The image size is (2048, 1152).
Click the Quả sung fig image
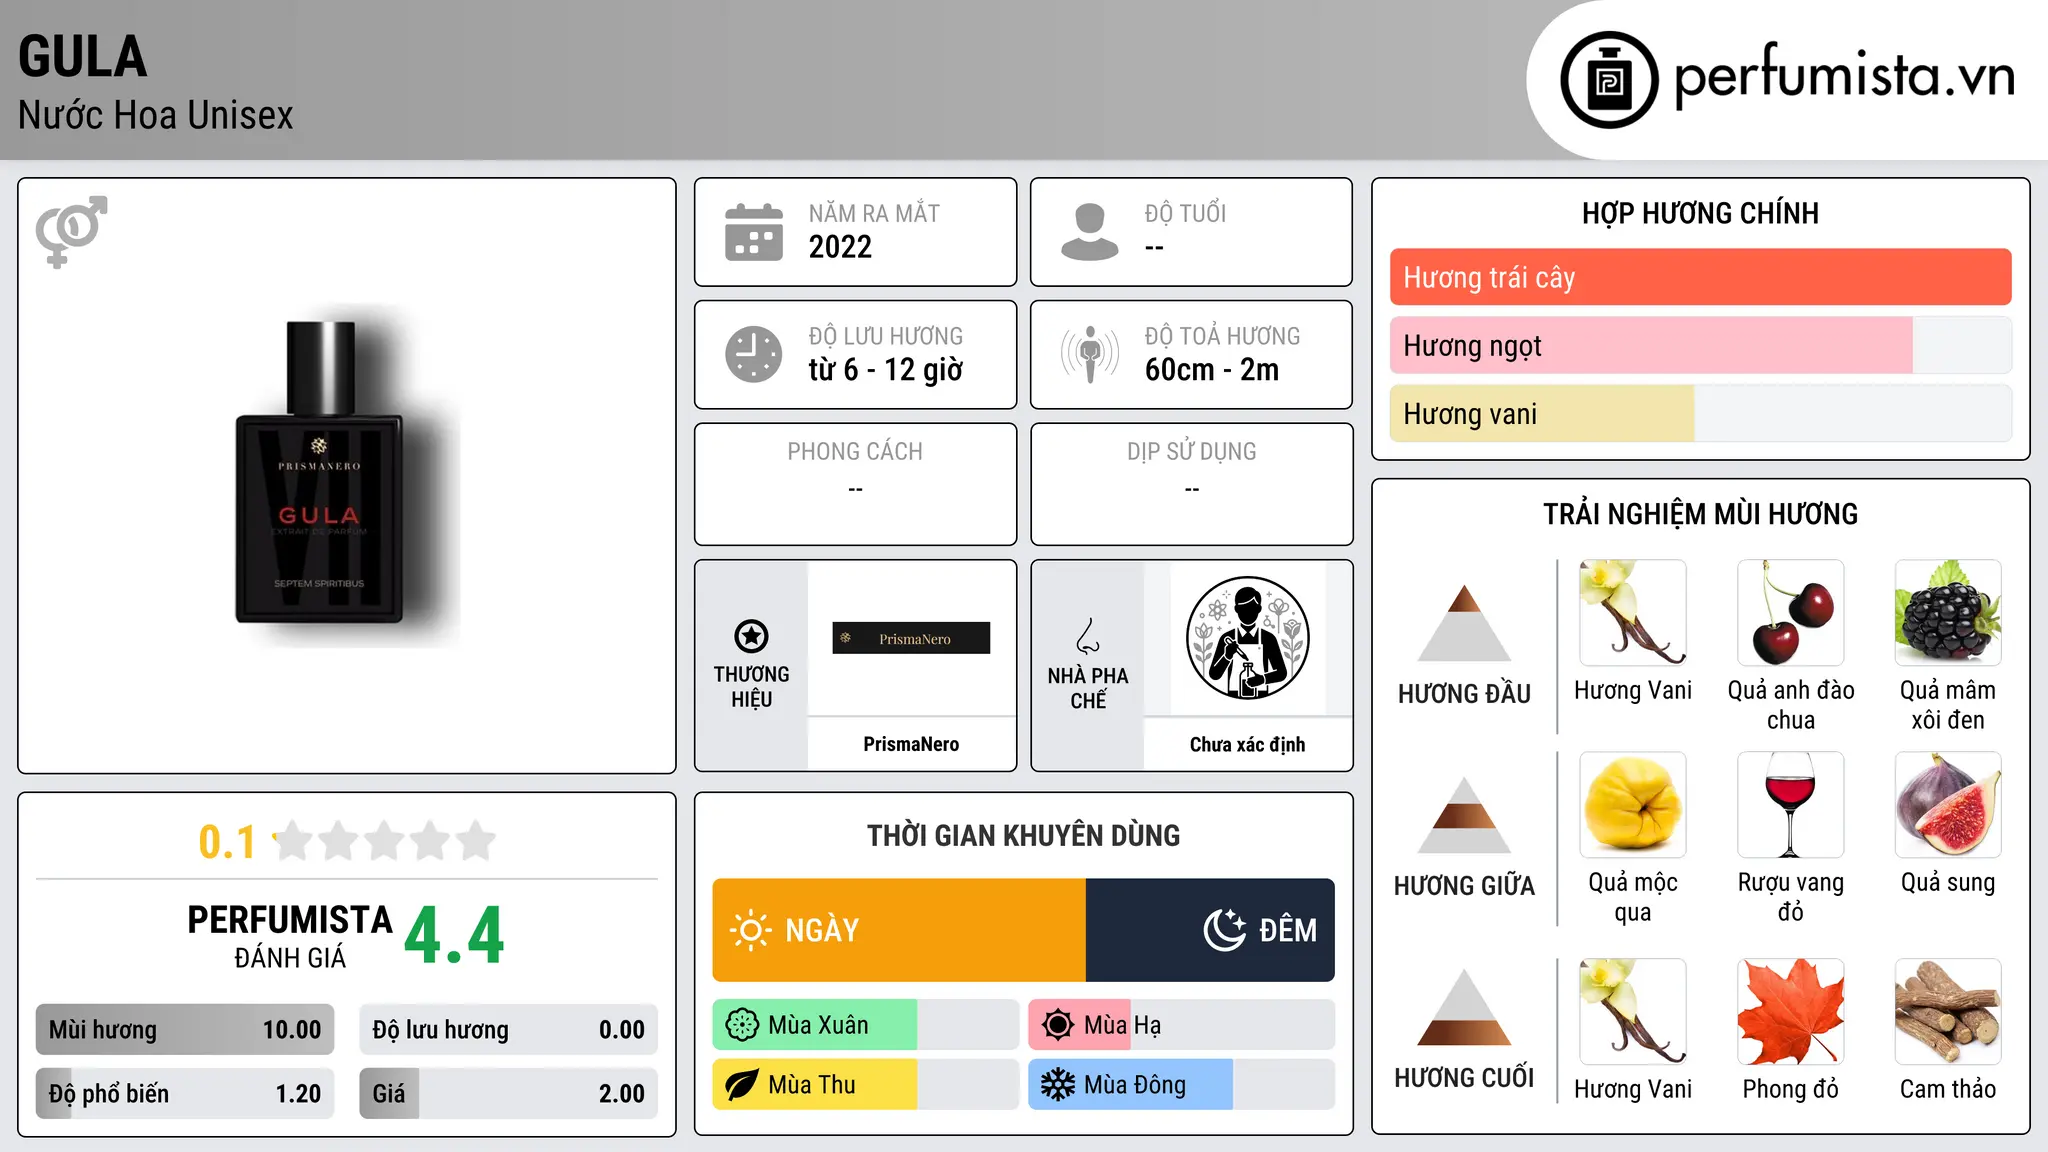(1948, 805)
